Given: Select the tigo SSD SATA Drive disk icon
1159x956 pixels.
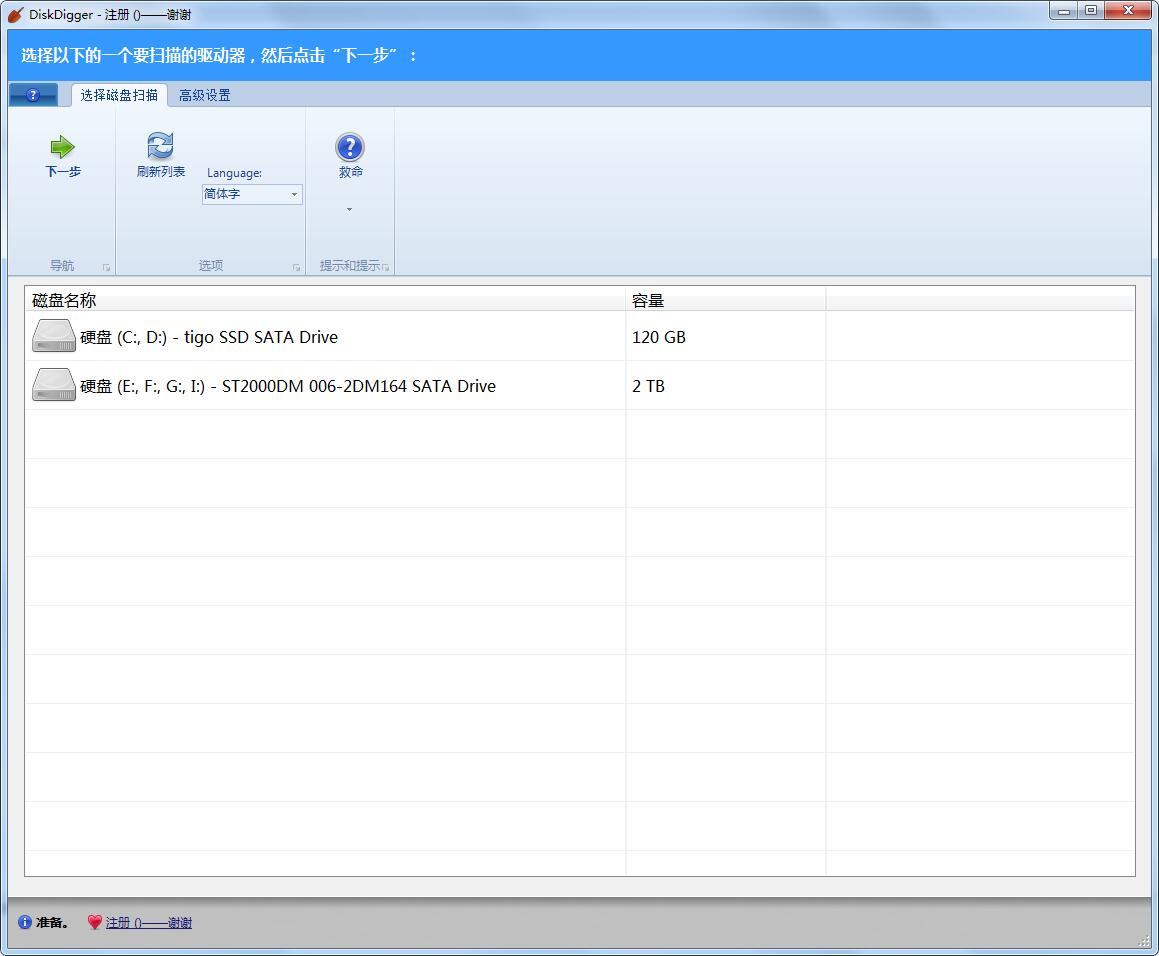Looking at the screenshot, I should (54, 337).
